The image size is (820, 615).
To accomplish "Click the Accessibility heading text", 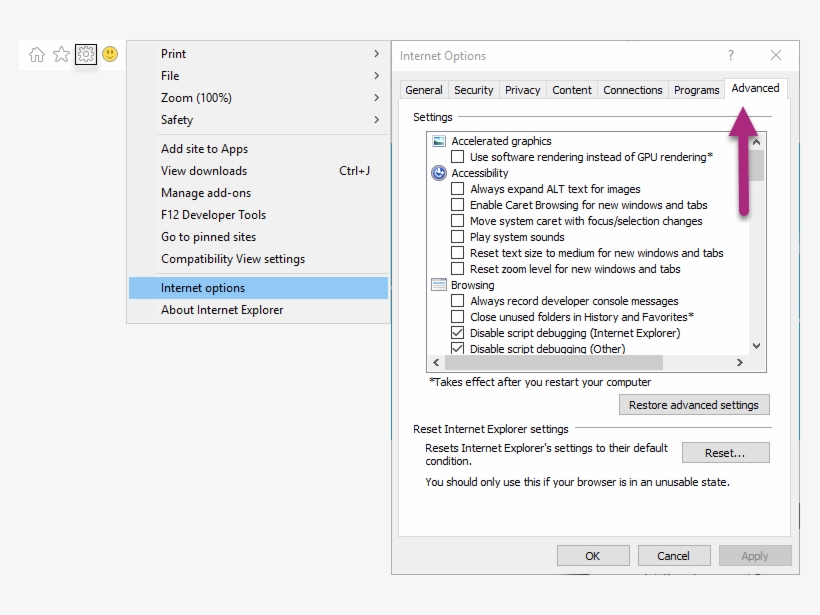I will coord(480,173).
